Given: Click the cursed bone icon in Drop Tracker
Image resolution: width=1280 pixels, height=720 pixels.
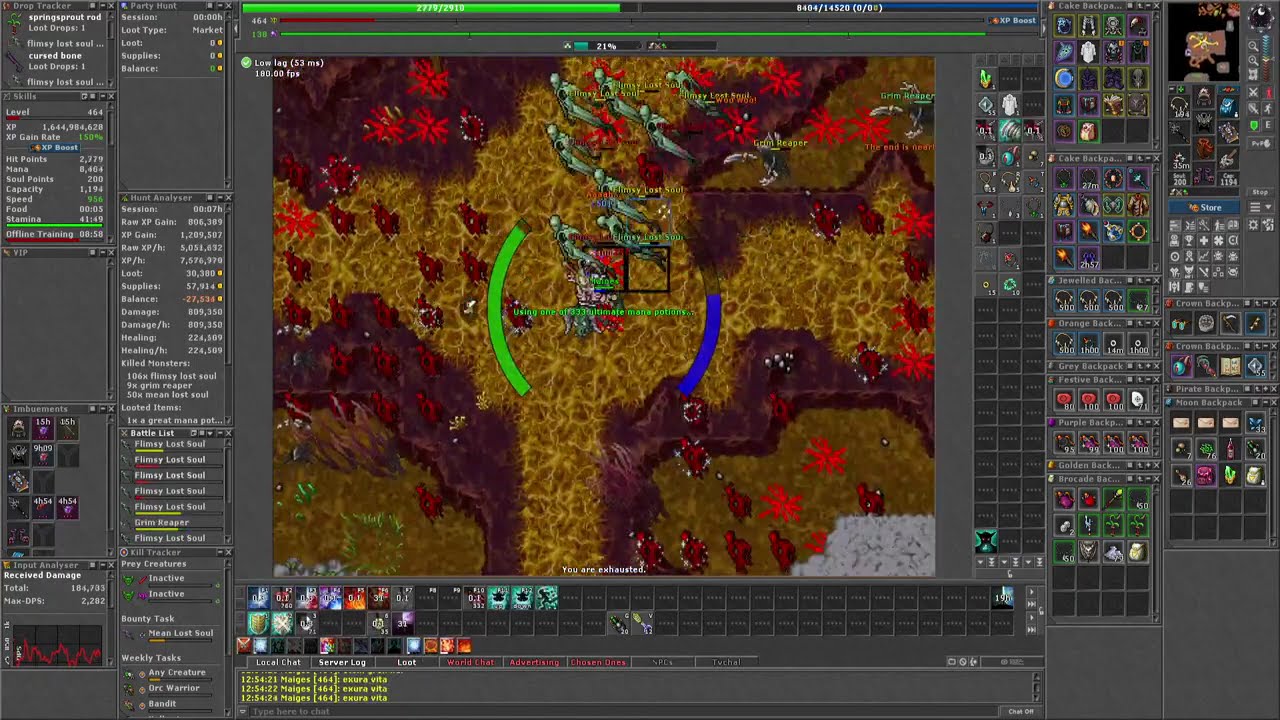Looking at the screenshot, I should click(15, 61).
